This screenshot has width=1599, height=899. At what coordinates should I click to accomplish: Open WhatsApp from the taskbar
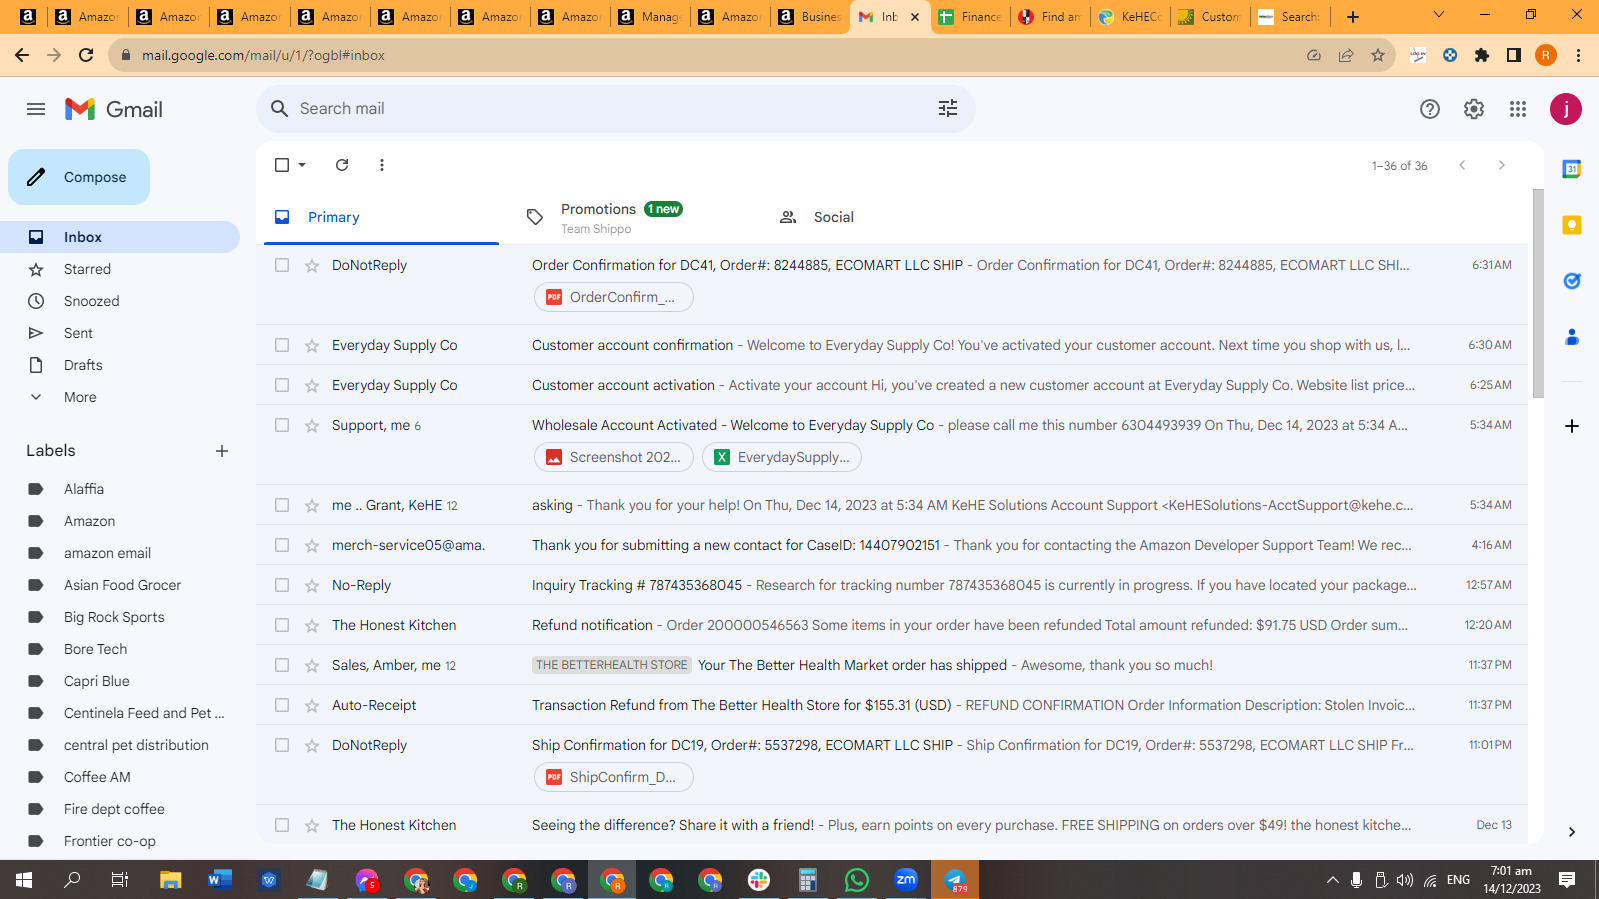pyautogui.click(x=857, y=880)
